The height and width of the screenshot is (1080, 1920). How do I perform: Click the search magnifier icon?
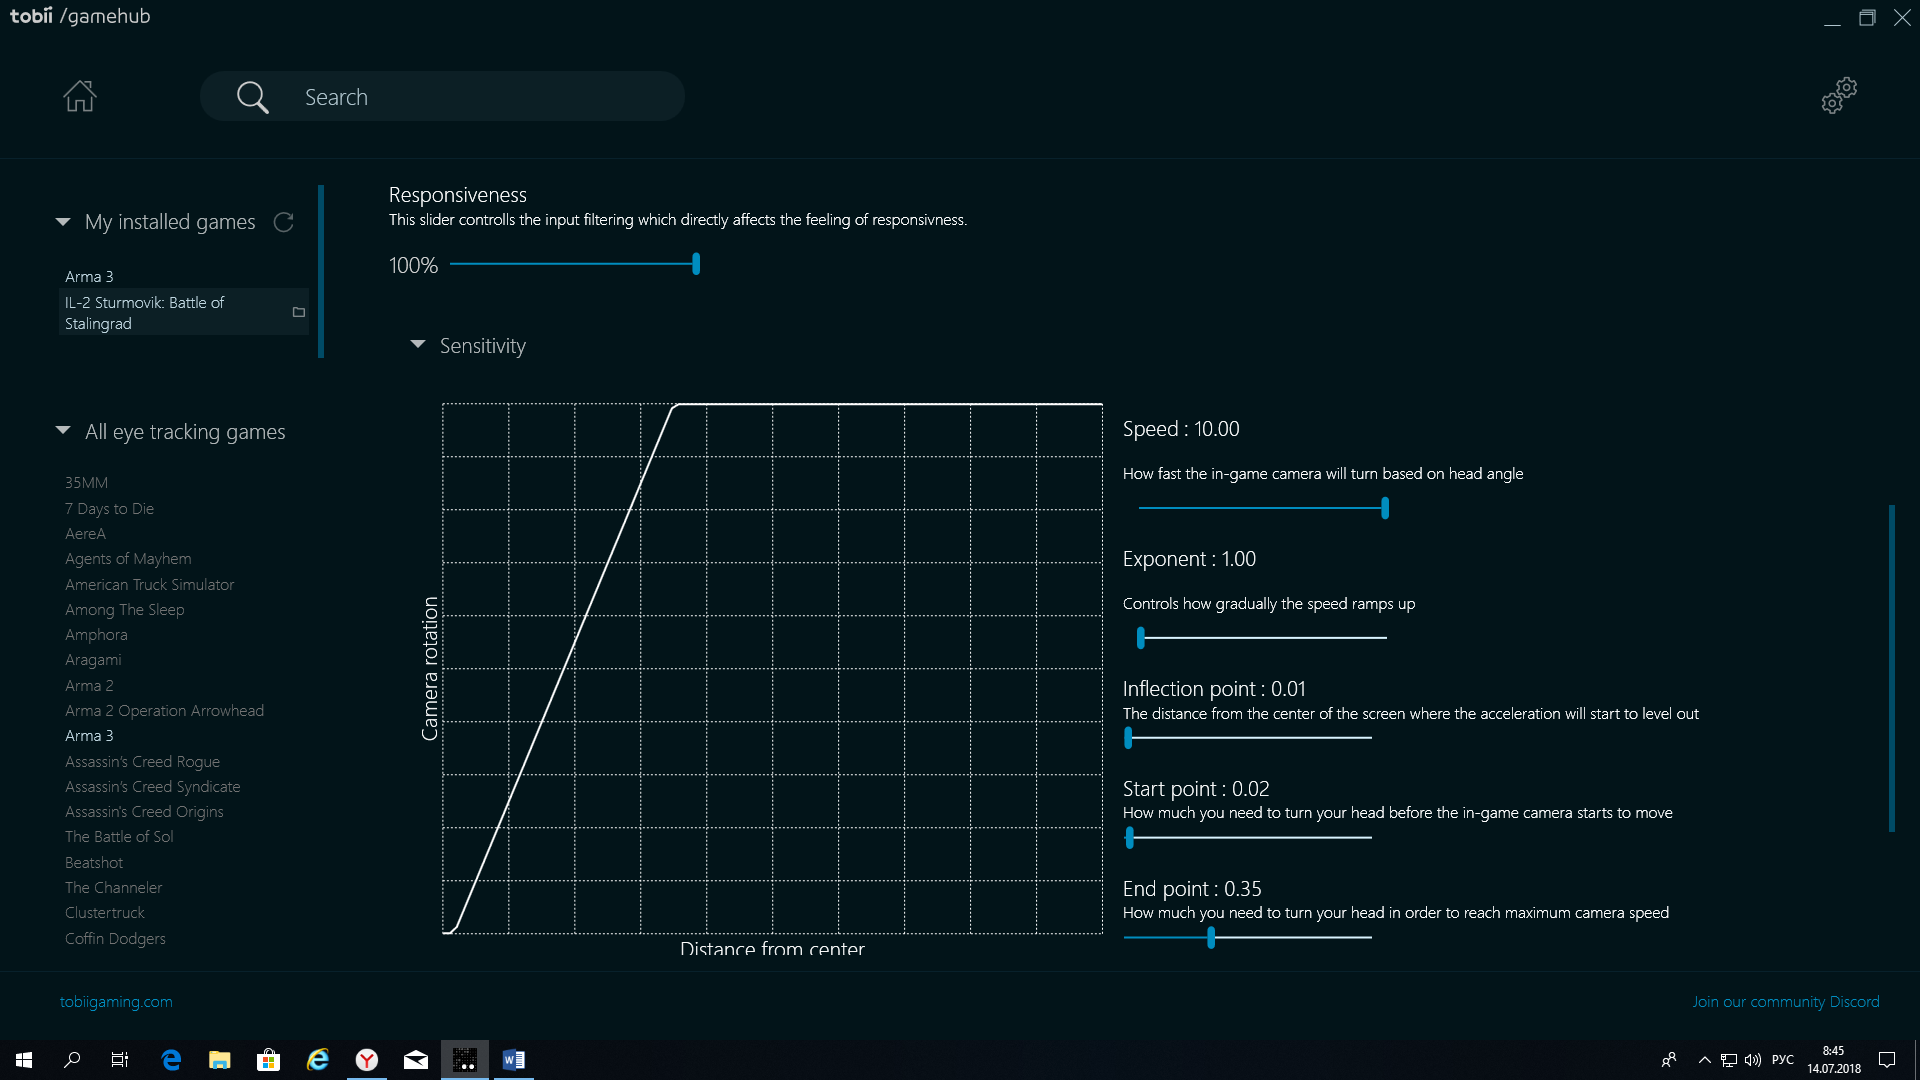252,97
